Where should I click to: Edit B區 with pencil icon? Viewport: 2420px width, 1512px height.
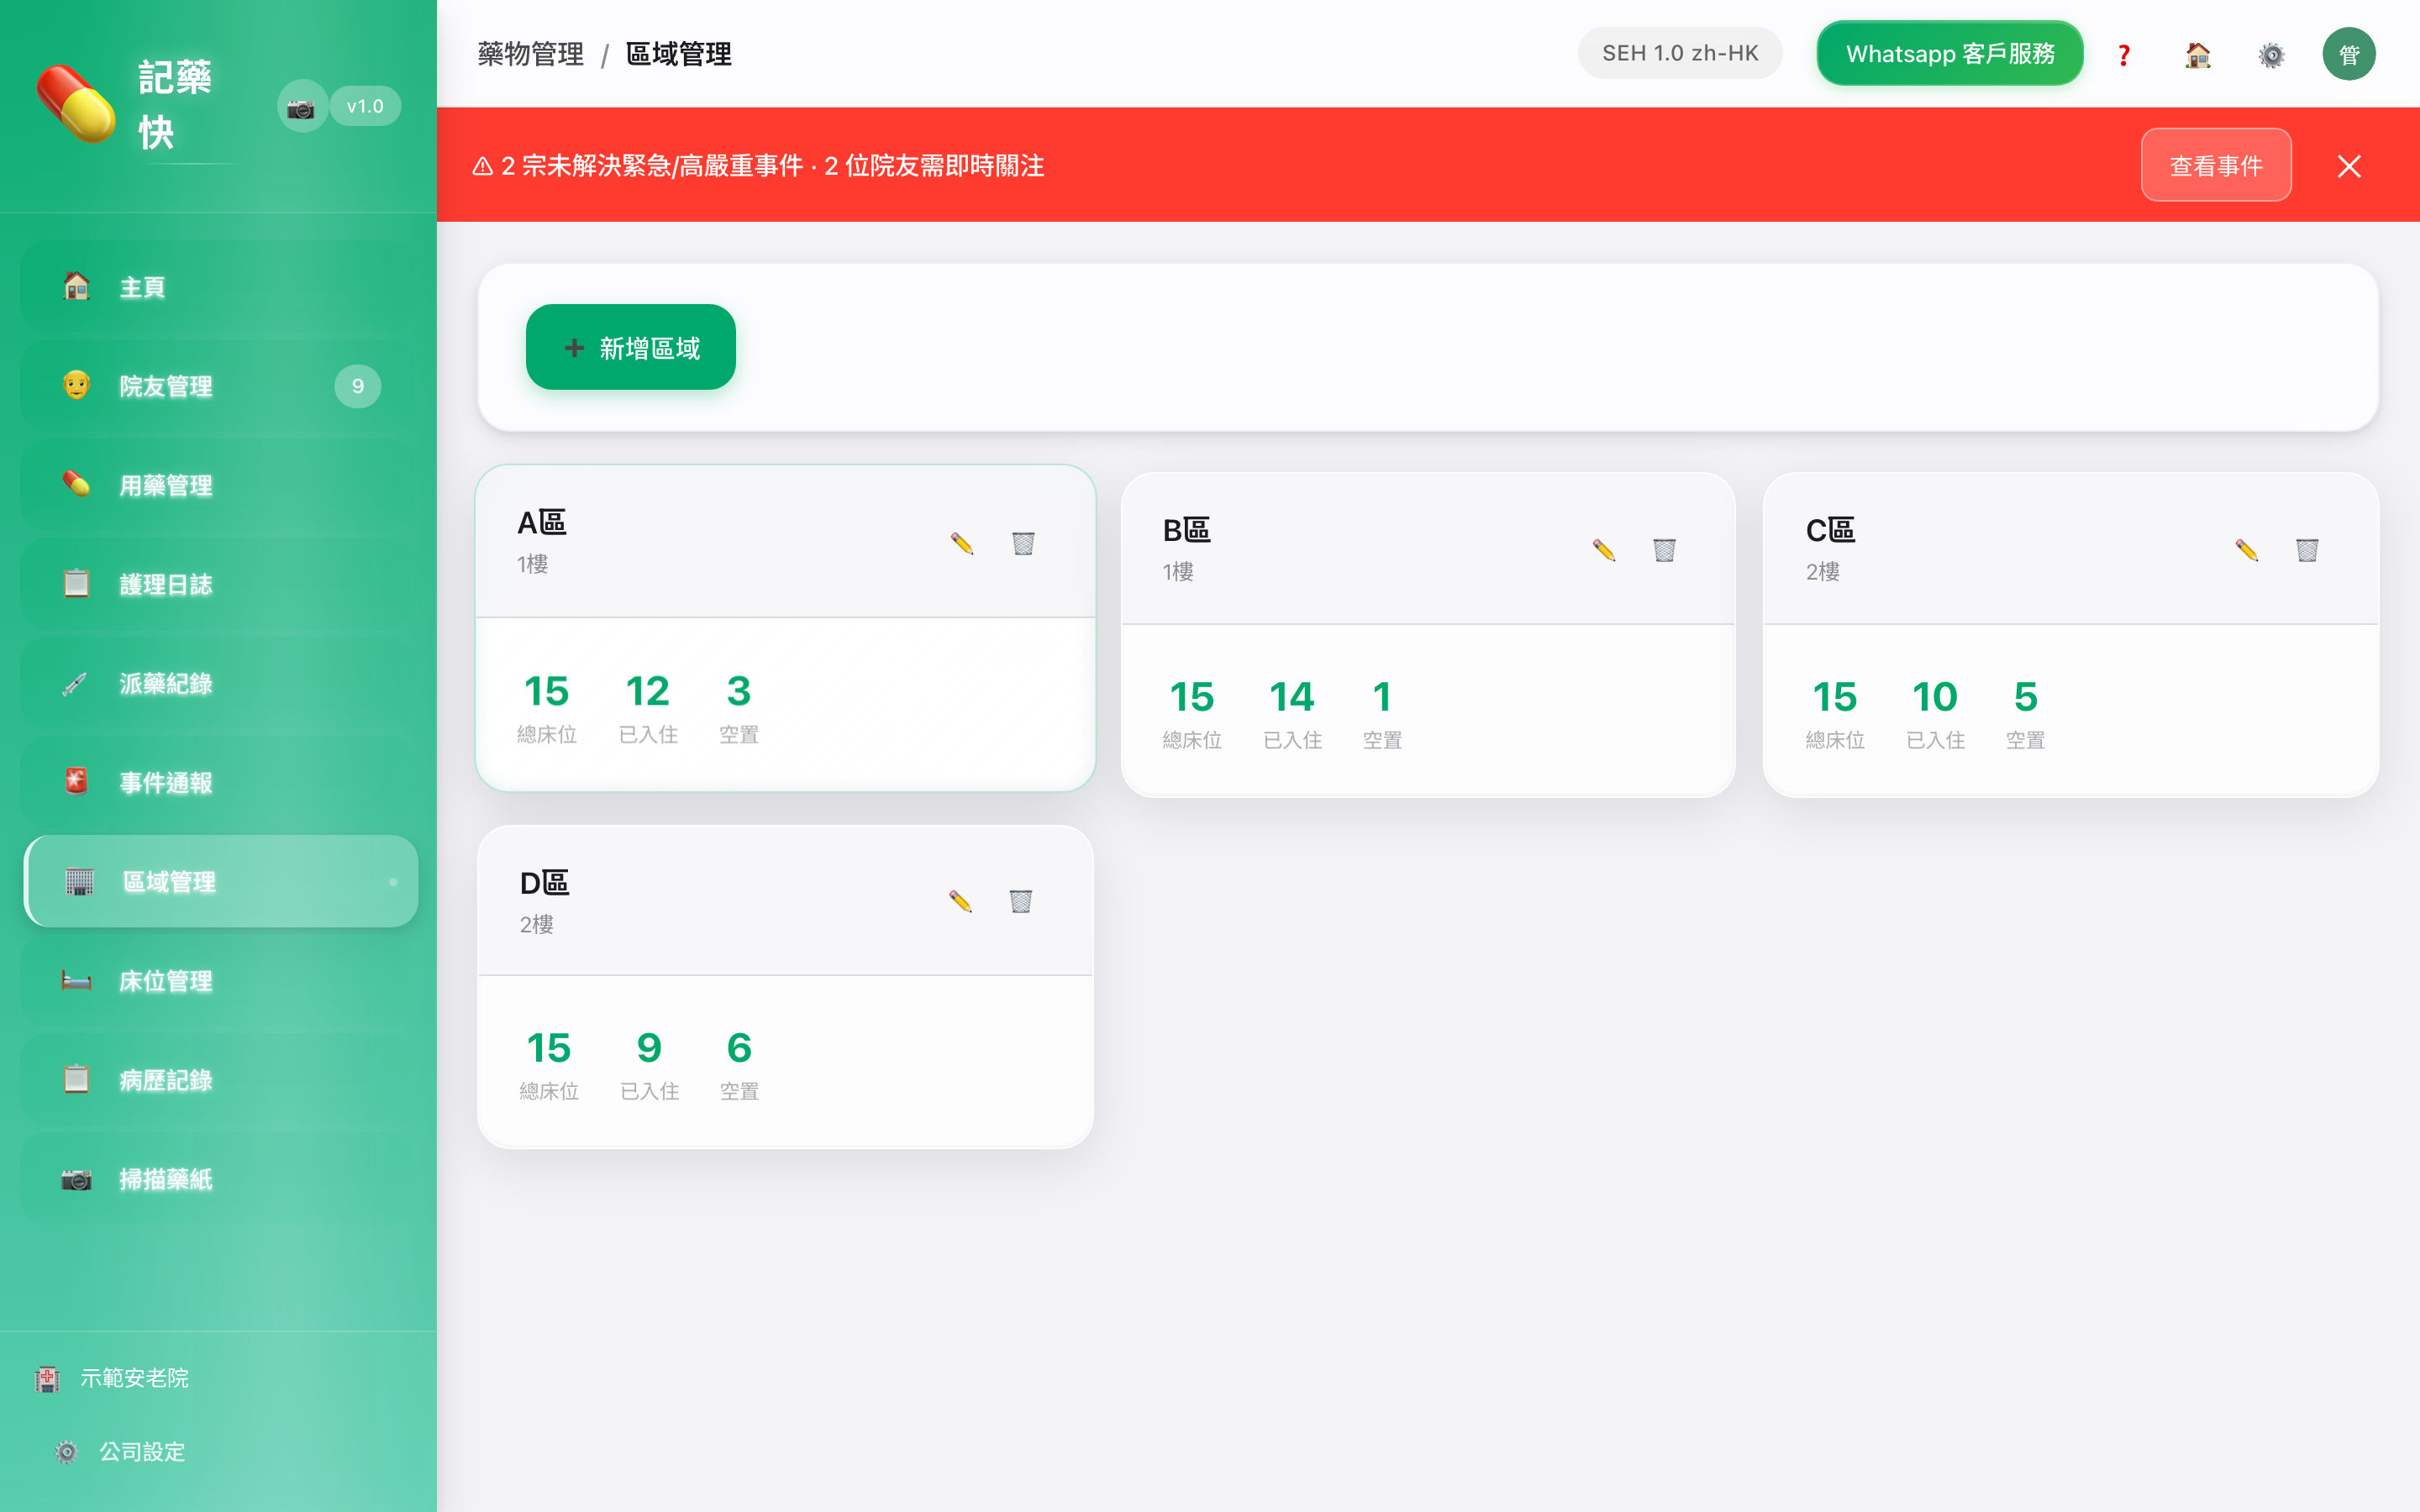[1604, 550]
